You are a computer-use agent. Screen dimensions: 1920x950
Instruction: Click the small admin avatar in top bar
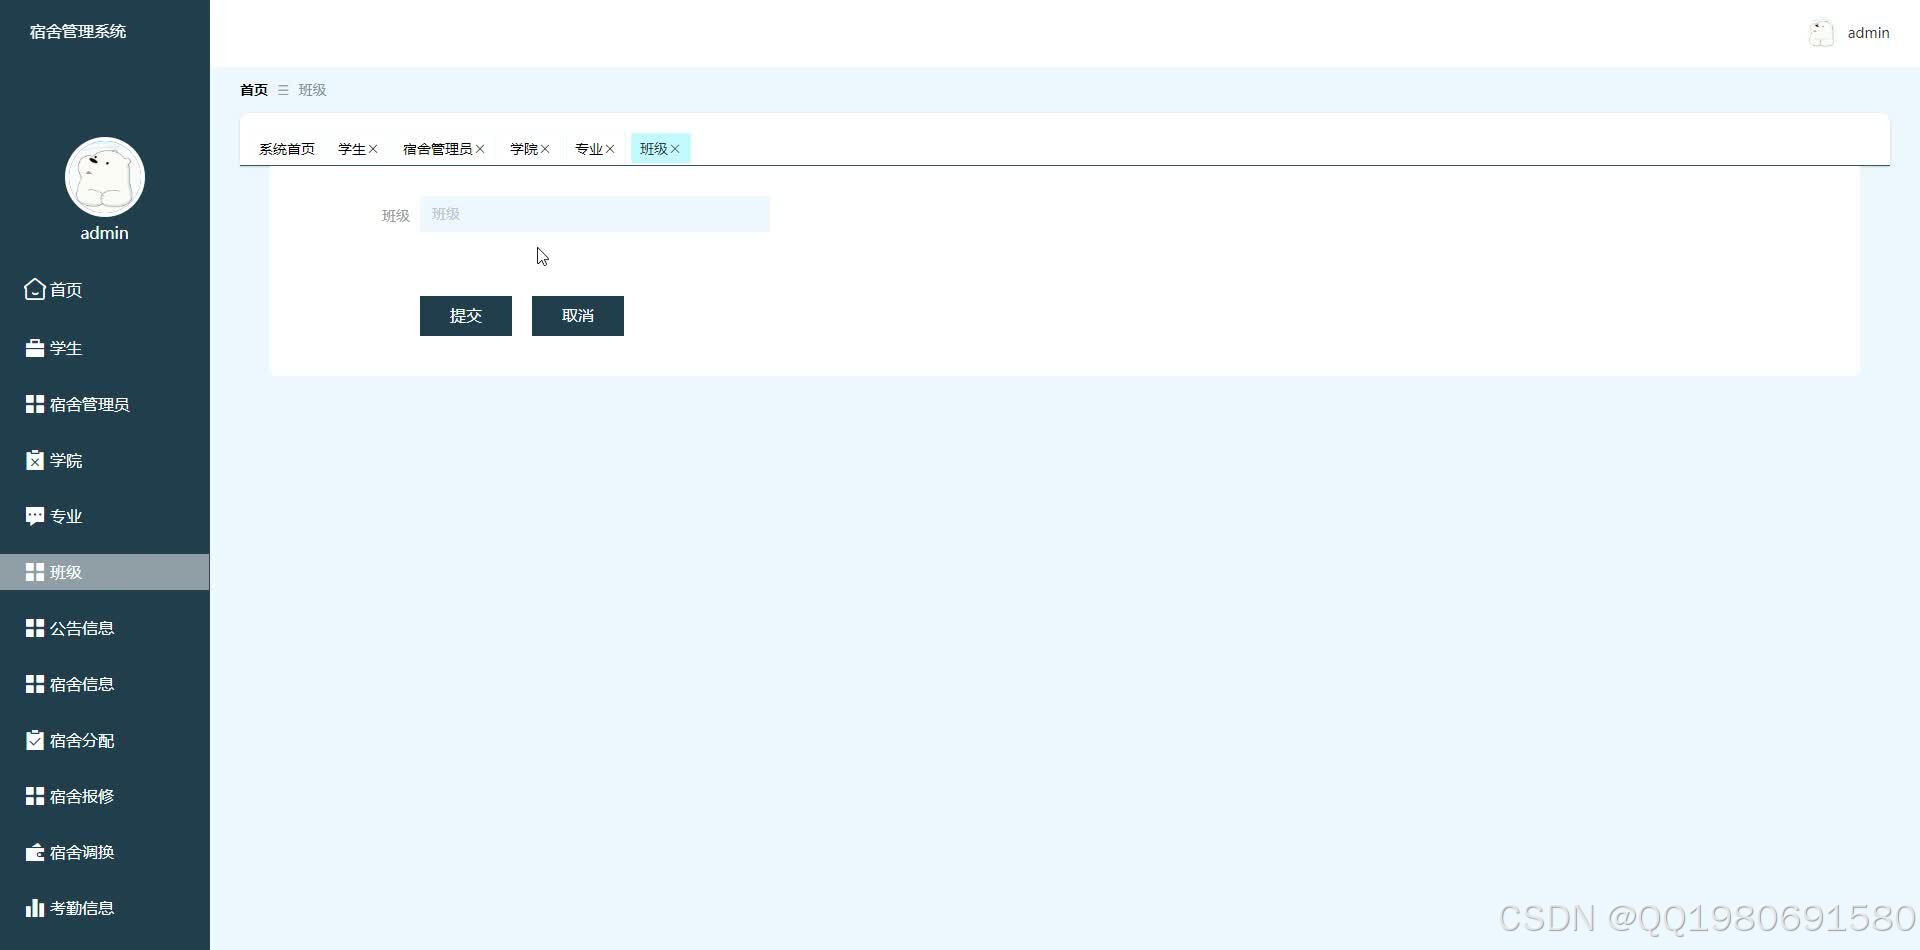click(x=1821, y=33)
